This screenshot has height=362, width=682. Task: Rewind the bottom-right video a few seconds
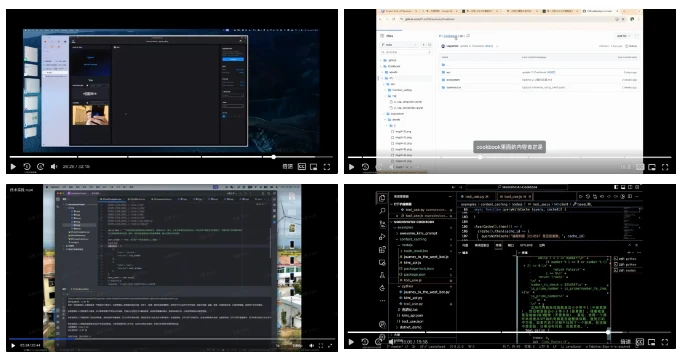coord(365,342)
